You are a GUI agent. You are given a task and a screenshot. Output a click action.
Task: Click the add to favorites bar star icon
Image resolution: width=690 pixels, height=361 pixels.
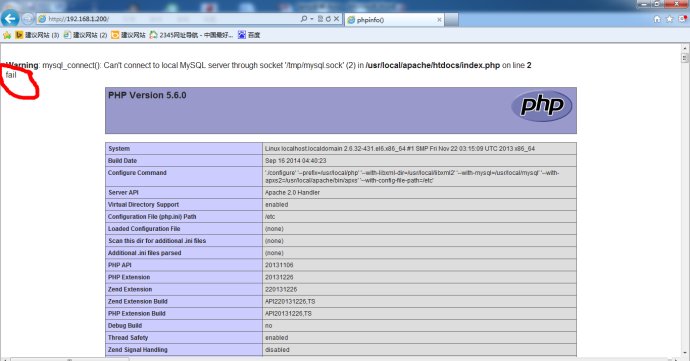(x=7, y=35)
